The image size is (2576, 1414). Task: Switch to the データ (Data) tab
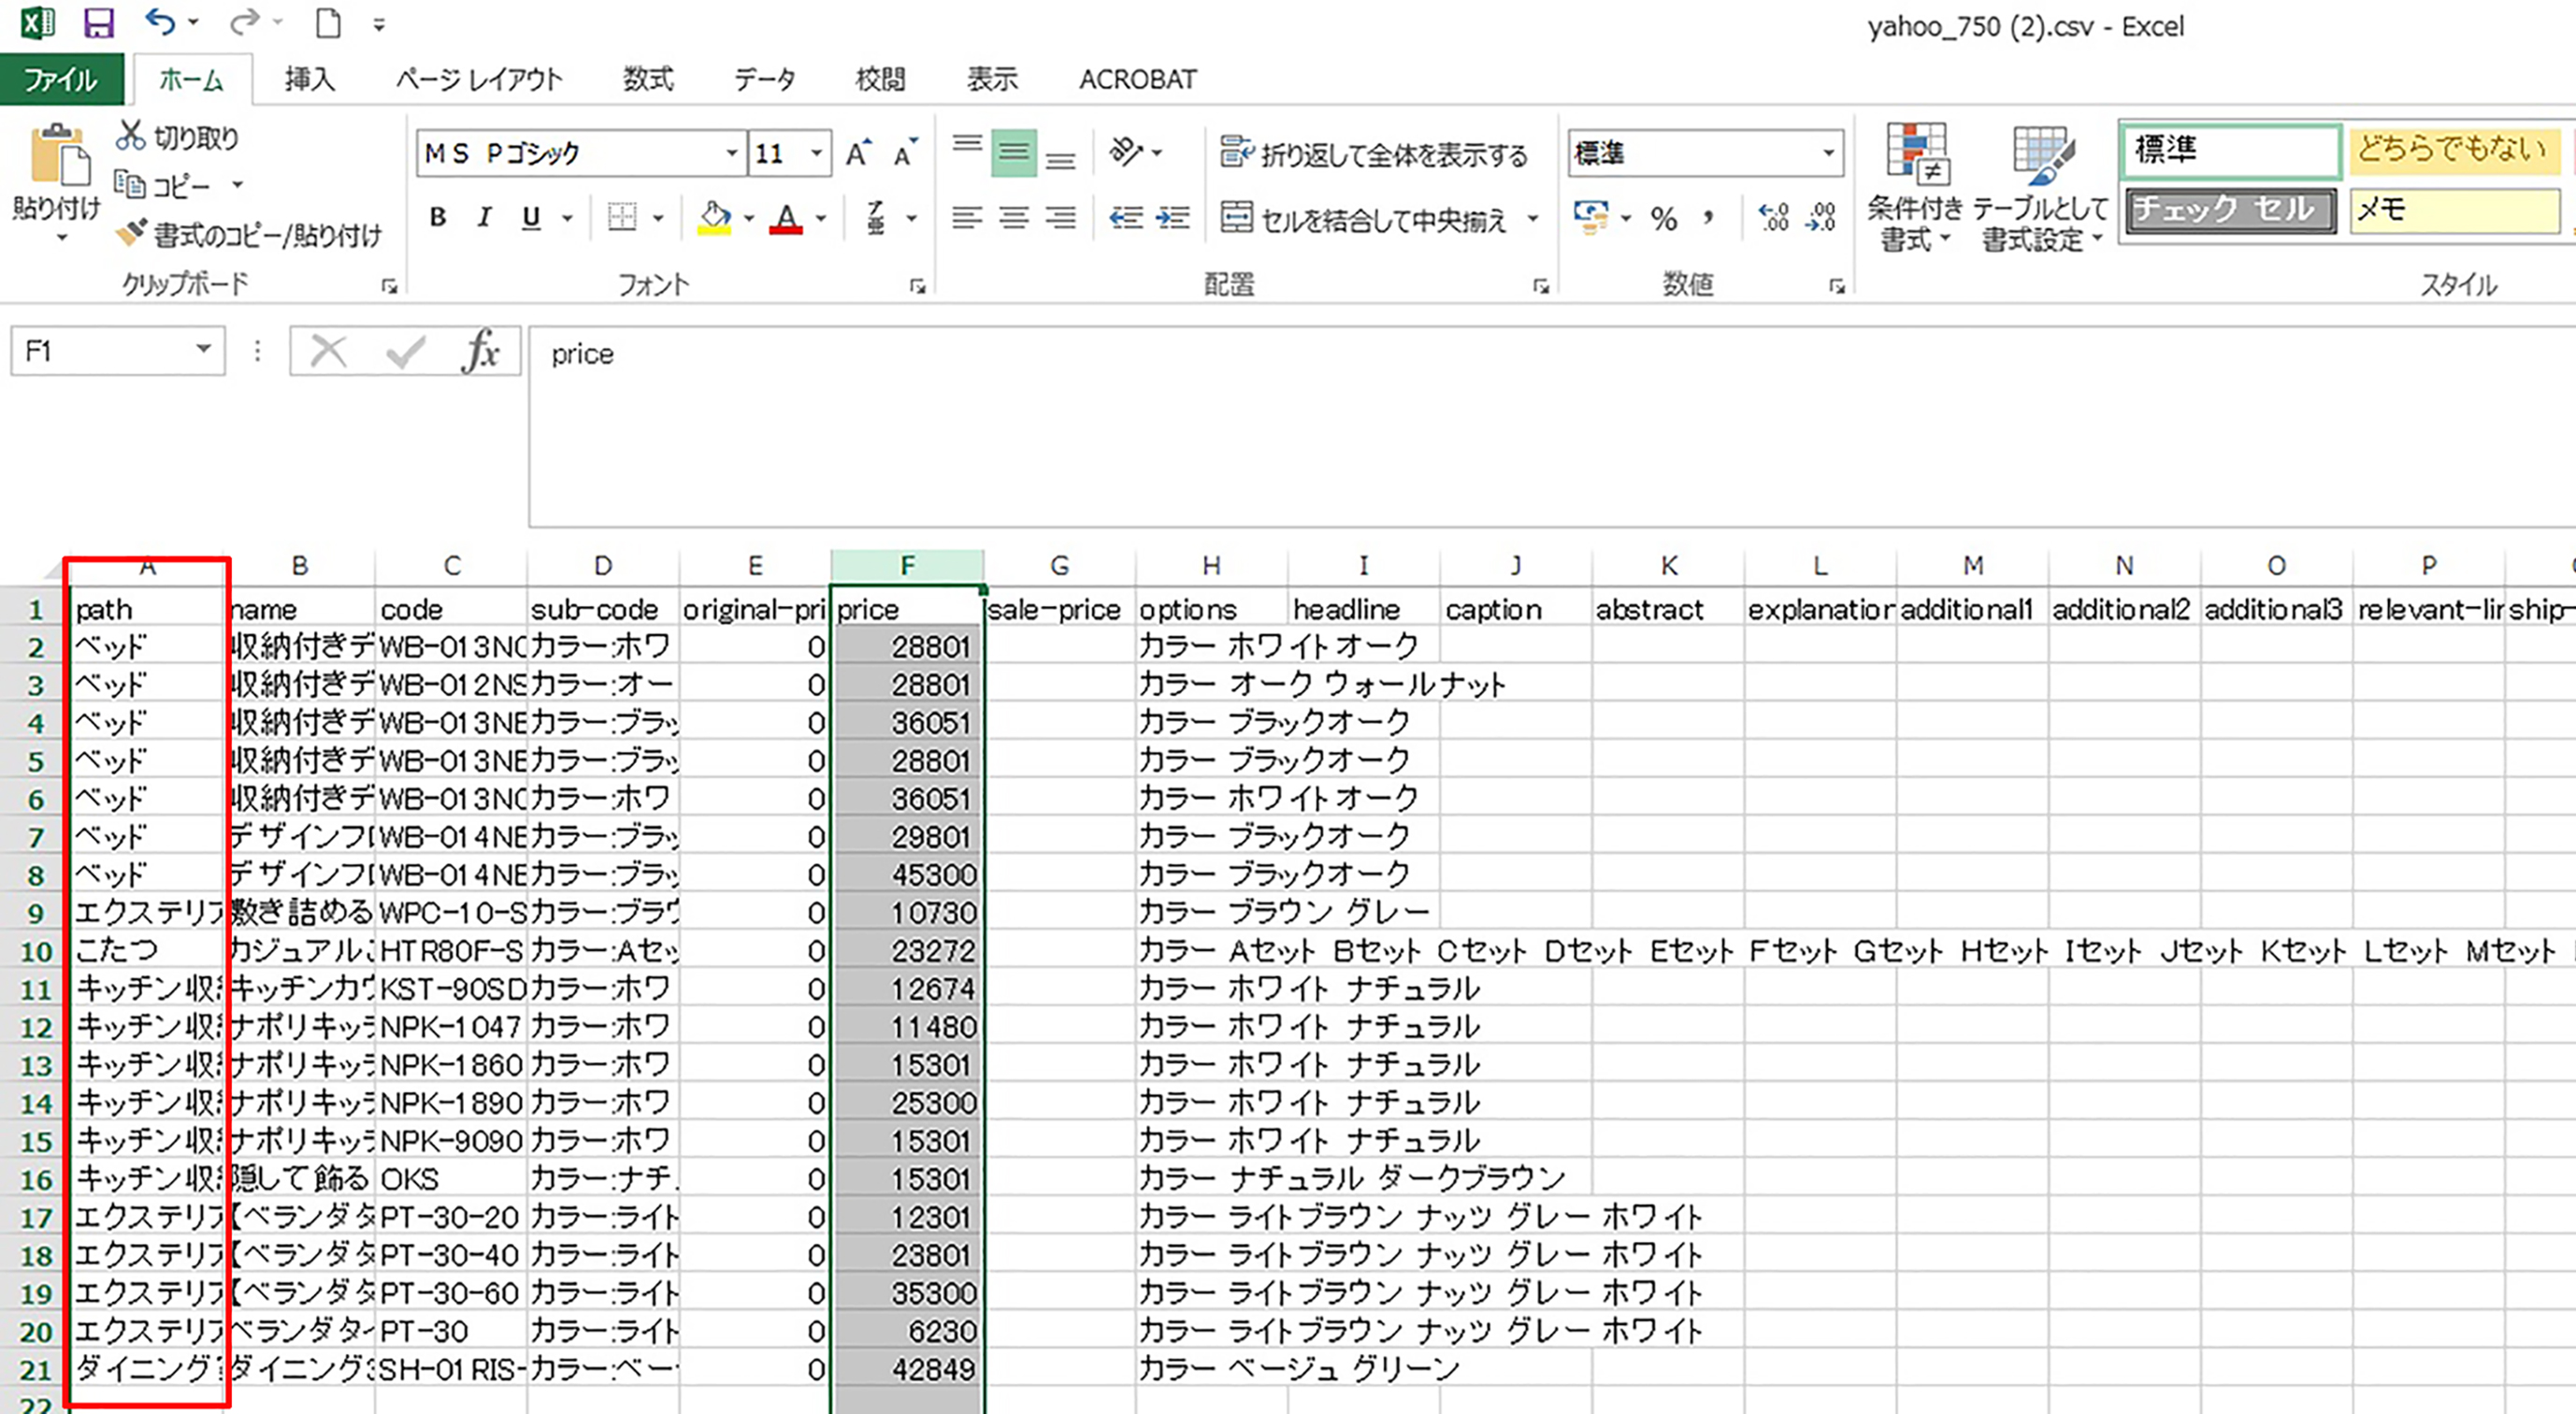(x=764, y=79)
